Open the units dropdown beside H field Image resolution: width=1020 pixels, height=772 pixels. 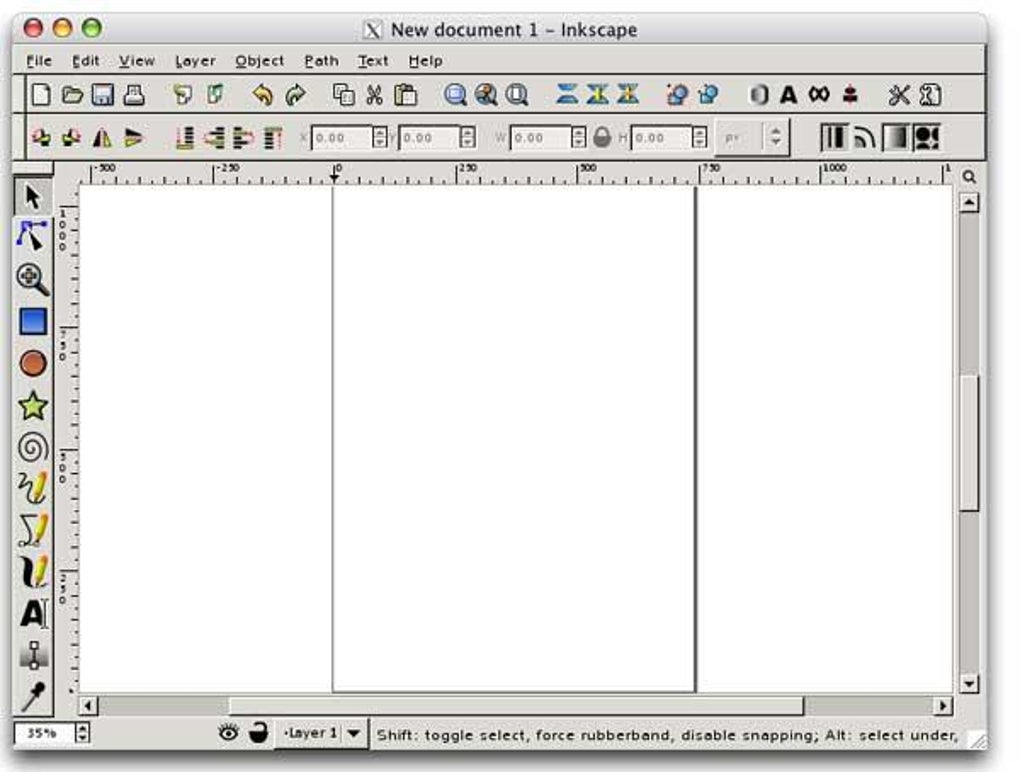point(753,137)
